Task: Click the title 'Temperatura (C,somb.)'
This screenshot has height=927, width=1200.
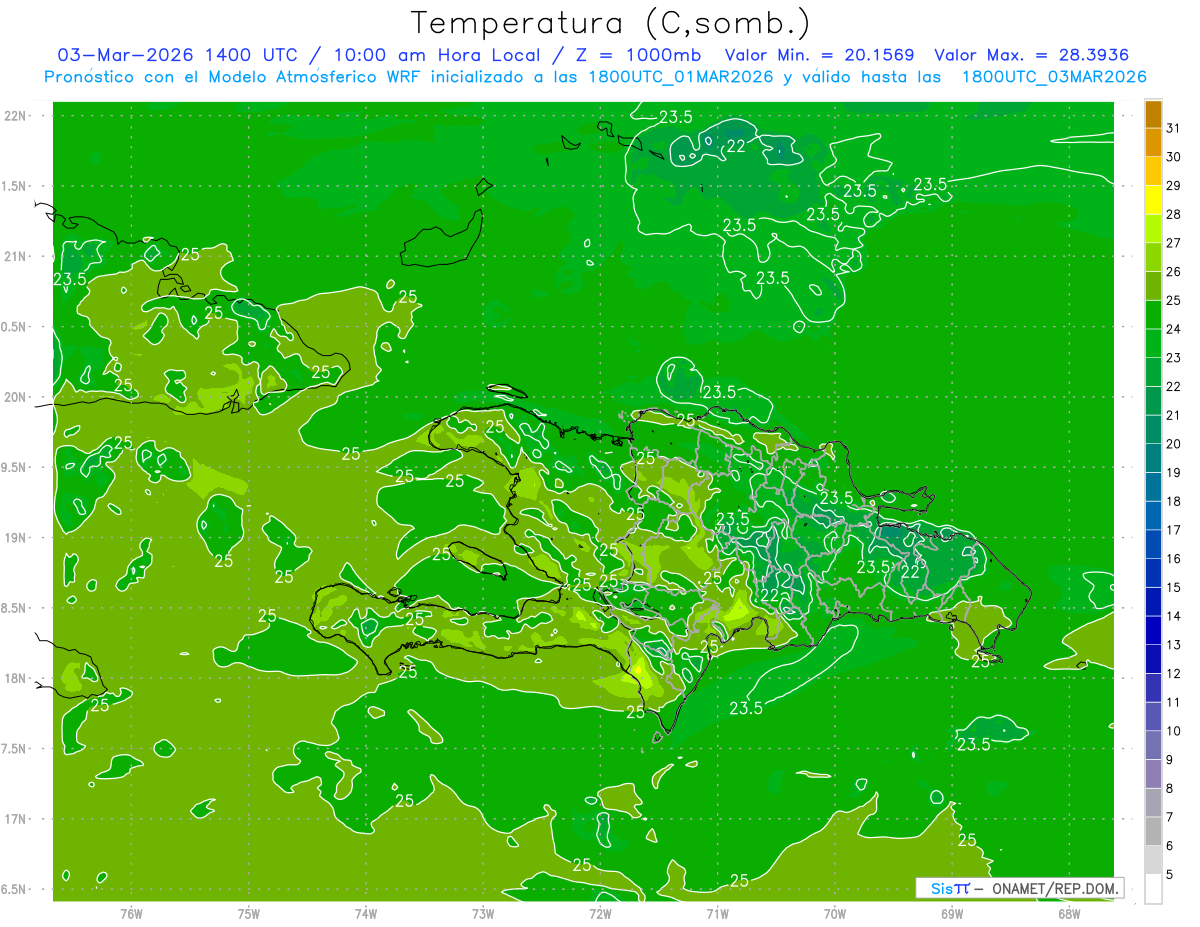Action: point(610,23)
